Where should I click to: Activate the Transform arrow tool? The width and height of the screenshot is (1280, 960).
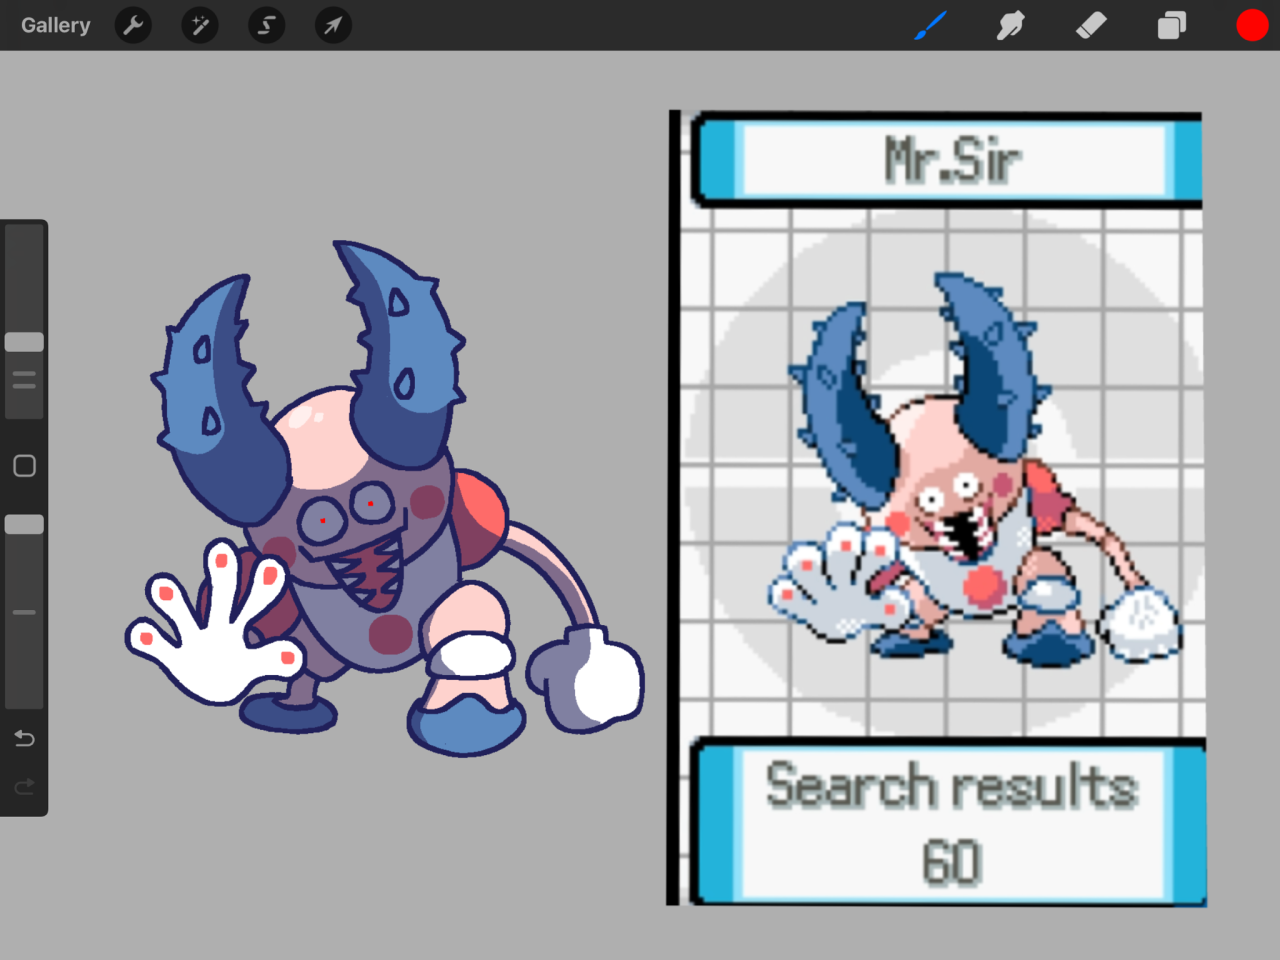[x=333, y=25]
